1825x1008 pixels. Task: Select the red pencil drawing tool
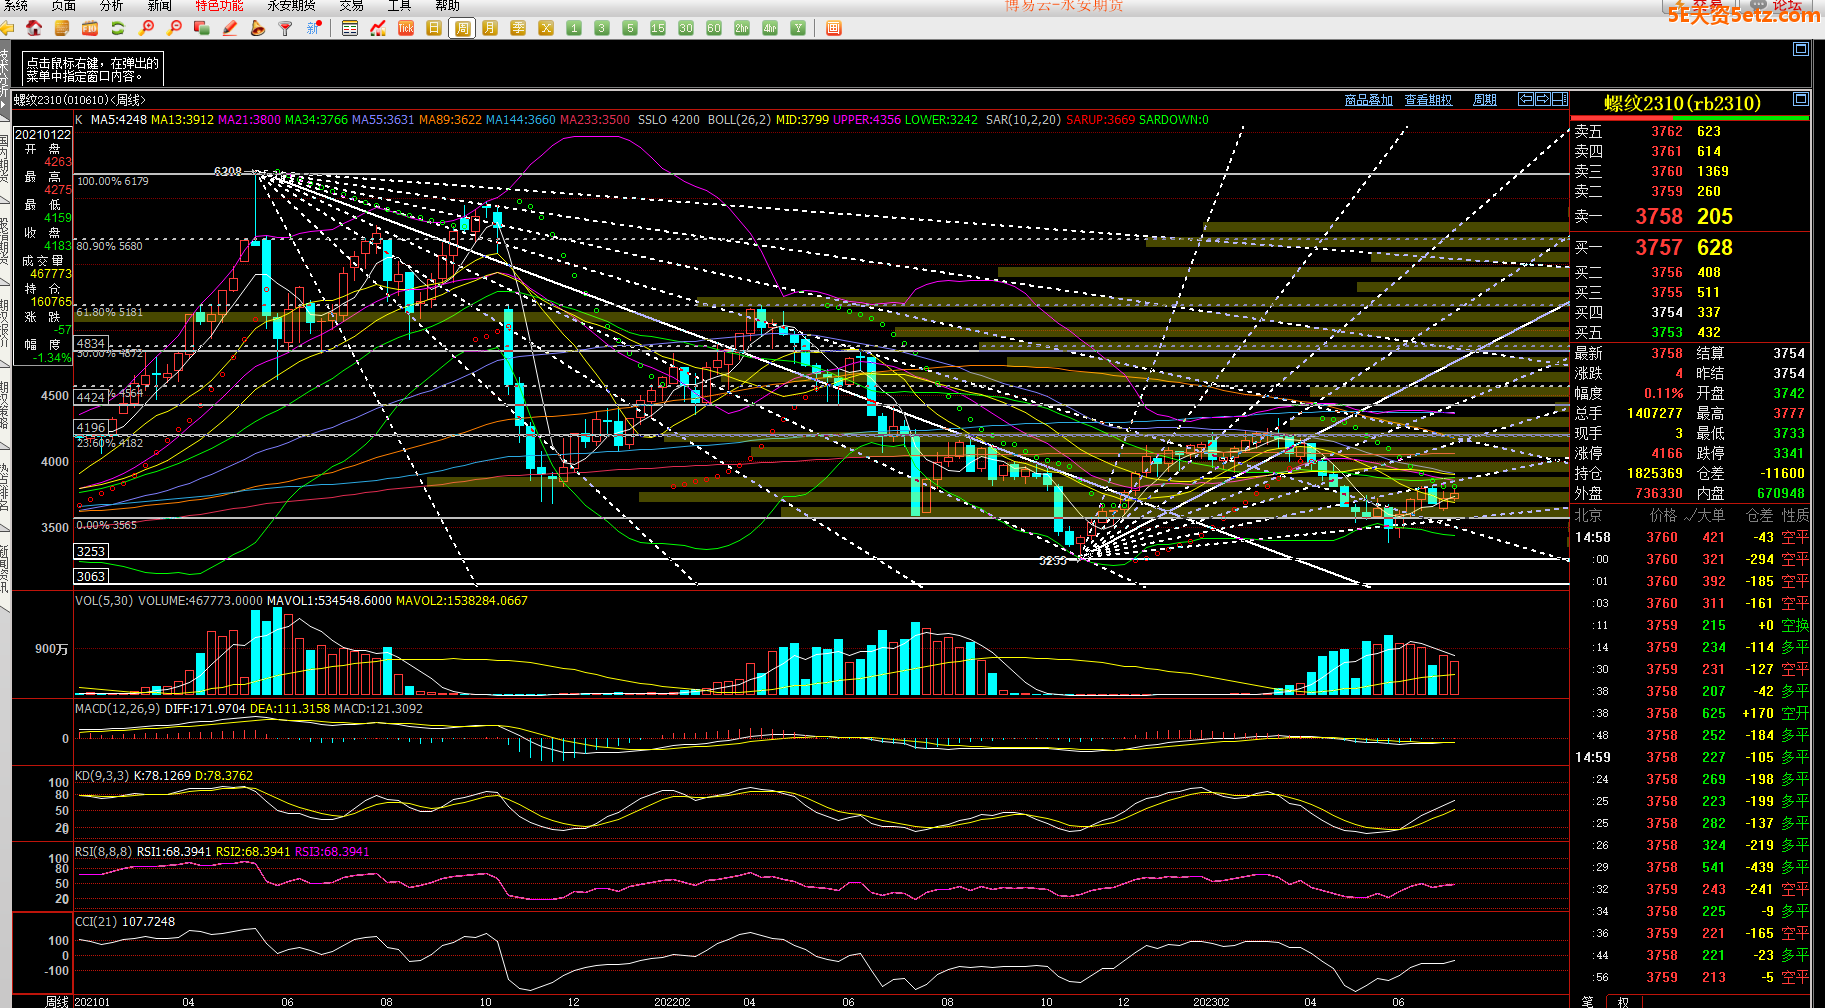[230, 28]
